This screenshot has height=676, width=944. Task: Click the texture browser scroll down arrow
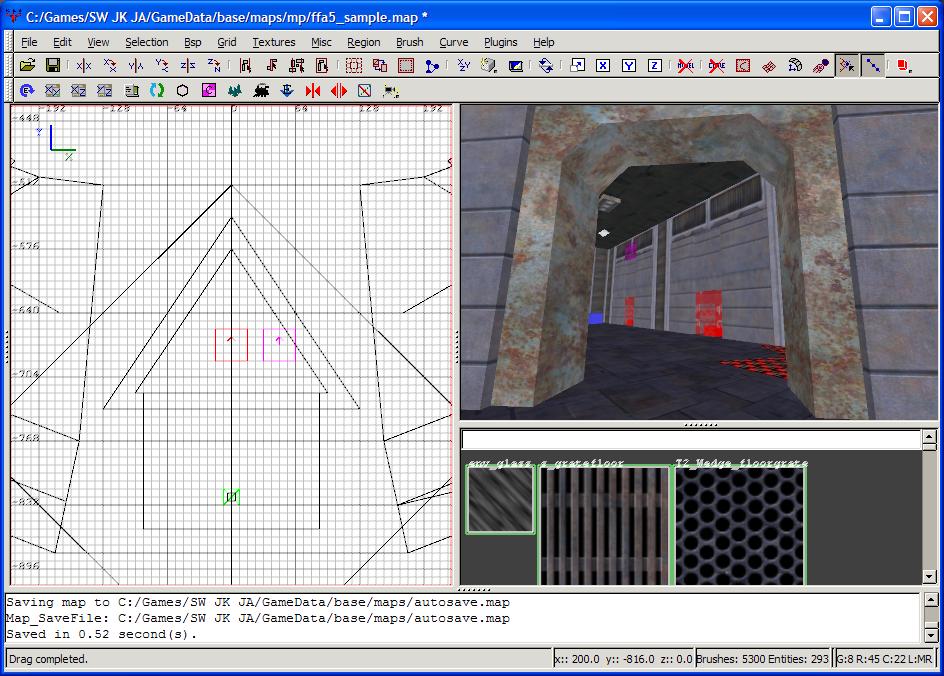(x=929, y=577)
